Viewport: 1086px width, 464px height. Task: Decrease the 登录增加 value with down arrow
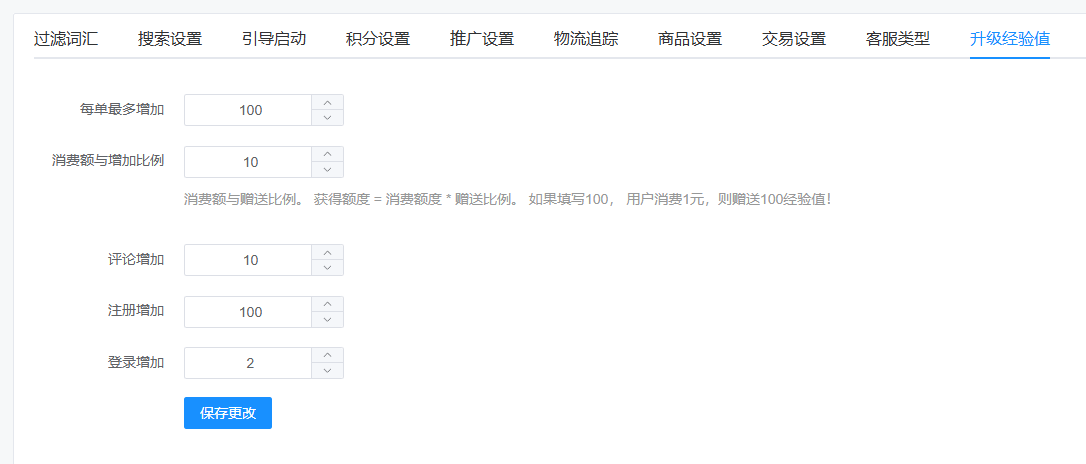(328, 371)
